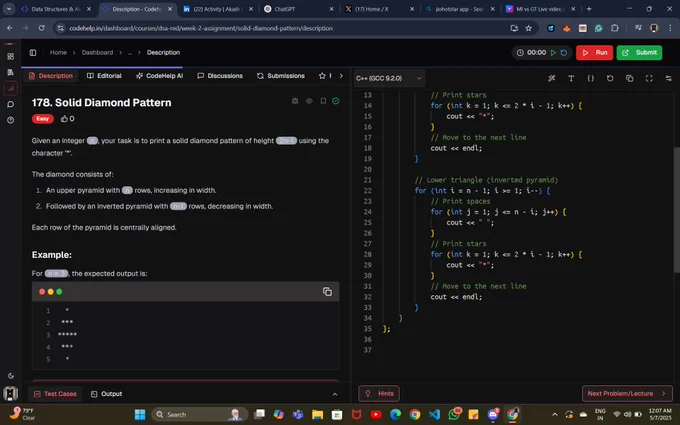Open the document icon in left sidebar

tap(10, 72)
